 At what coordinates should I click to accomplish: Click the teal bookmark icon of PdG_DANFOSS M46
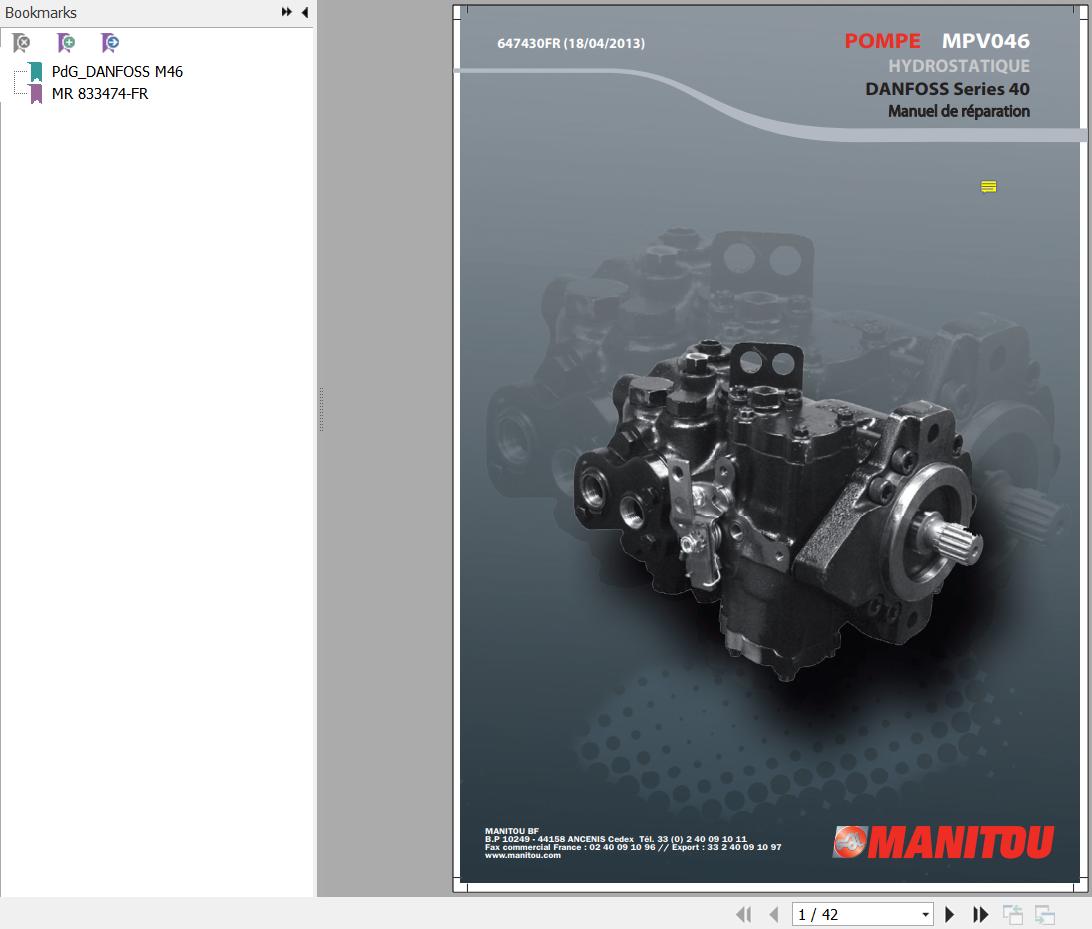point(36,72)
